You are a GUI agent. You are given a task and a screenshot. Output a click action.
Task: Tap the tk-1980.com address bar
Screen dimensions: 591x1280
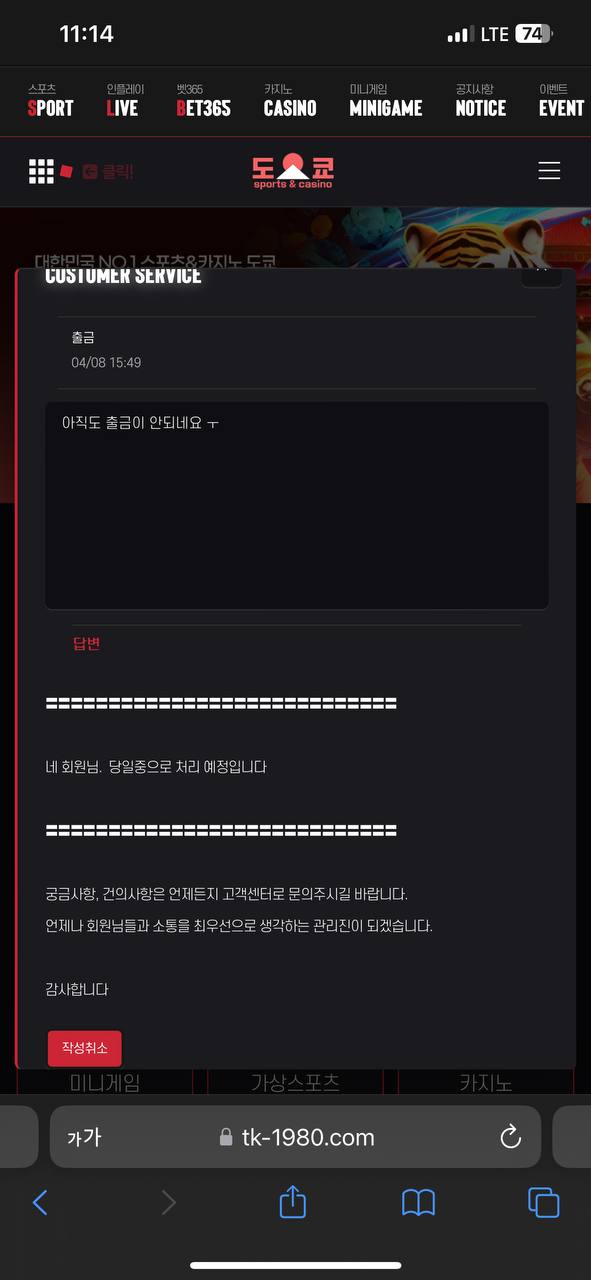click(x=295, y=1137)
